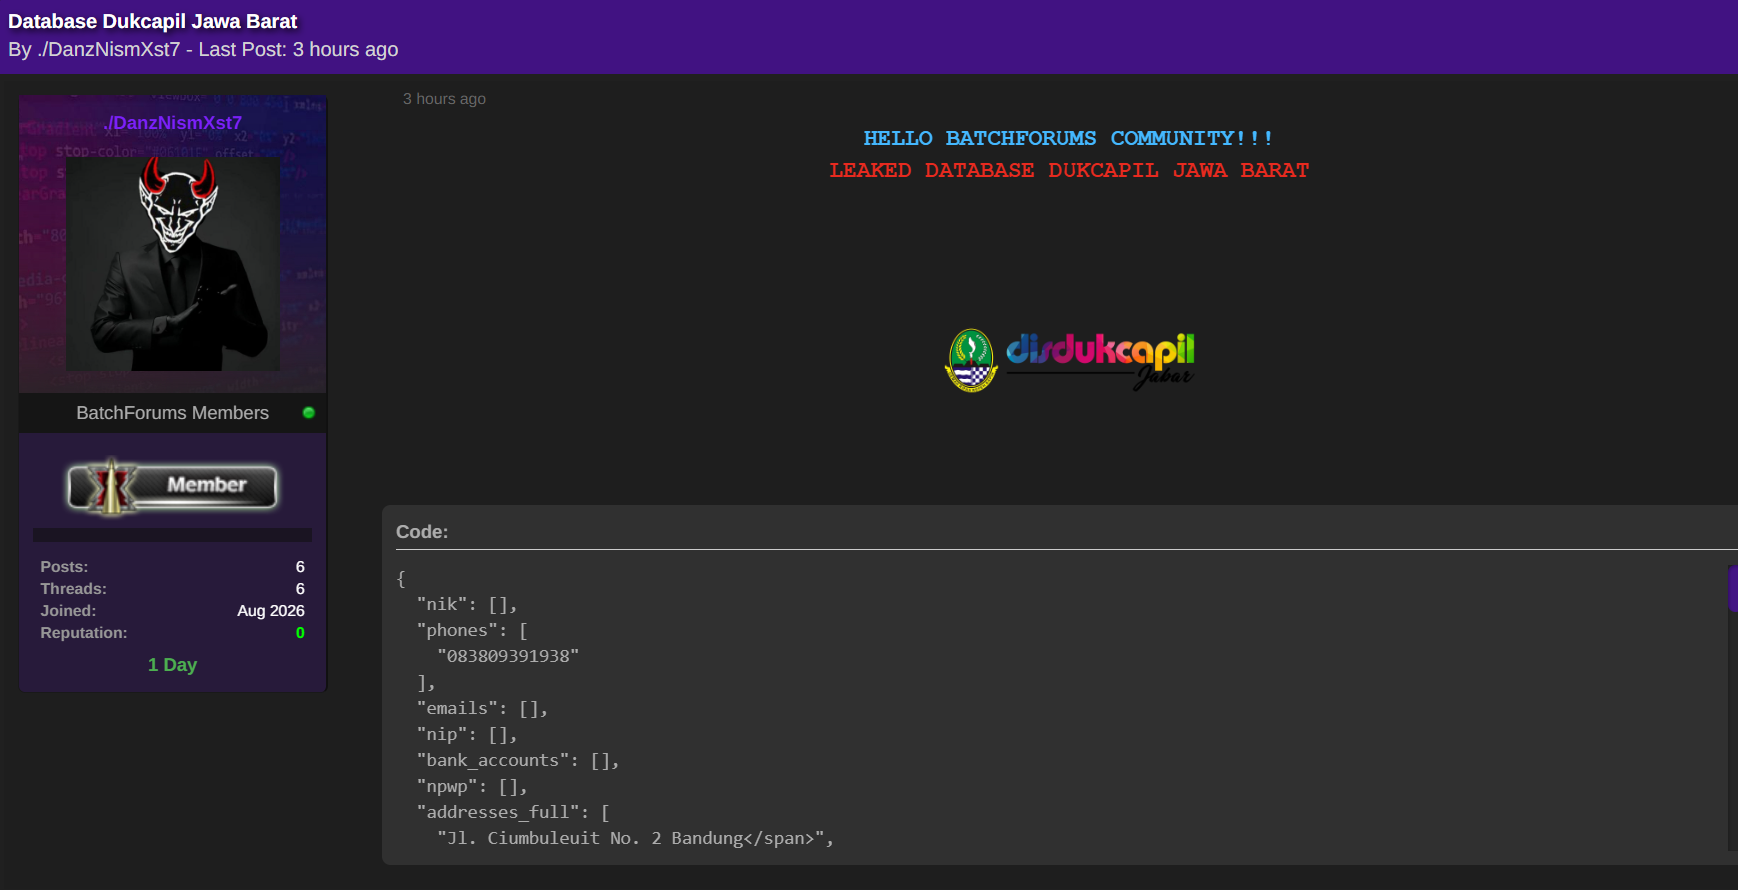Click the '1 Day' membership label

point(173,665)
